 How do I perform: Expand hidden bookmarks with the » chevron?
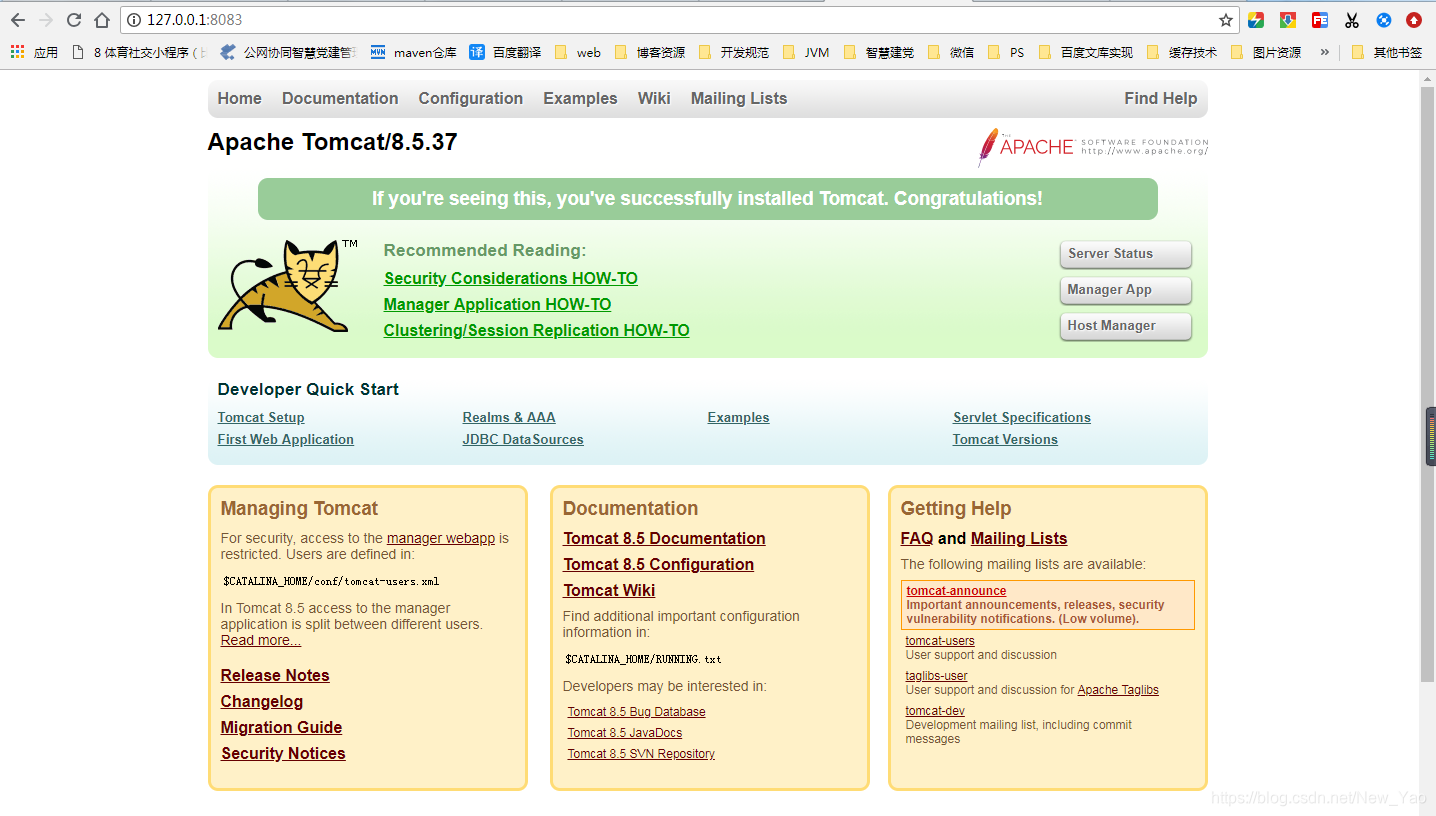(x=1324, y=52)
